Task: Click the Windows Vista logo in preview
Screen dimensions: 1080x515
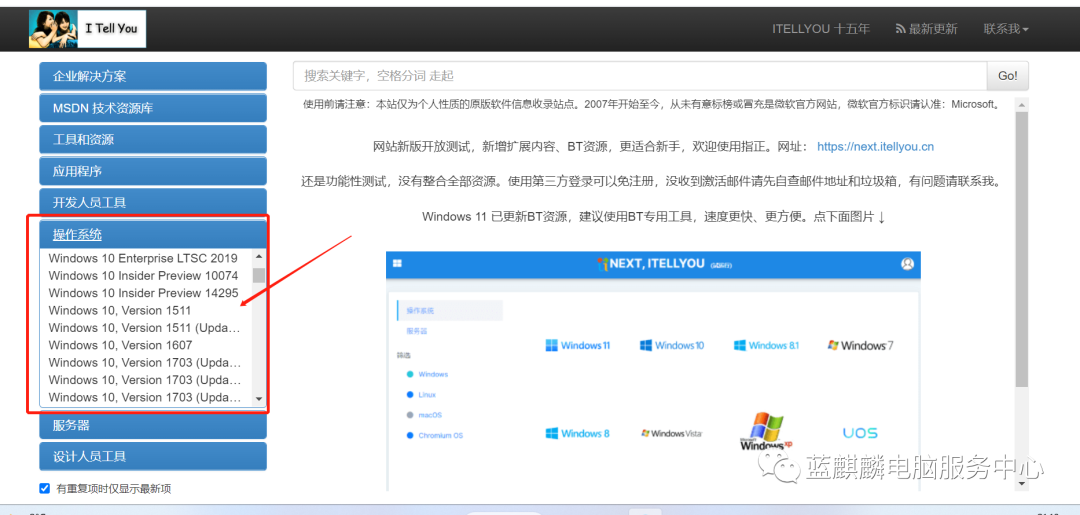Action: 672,433
